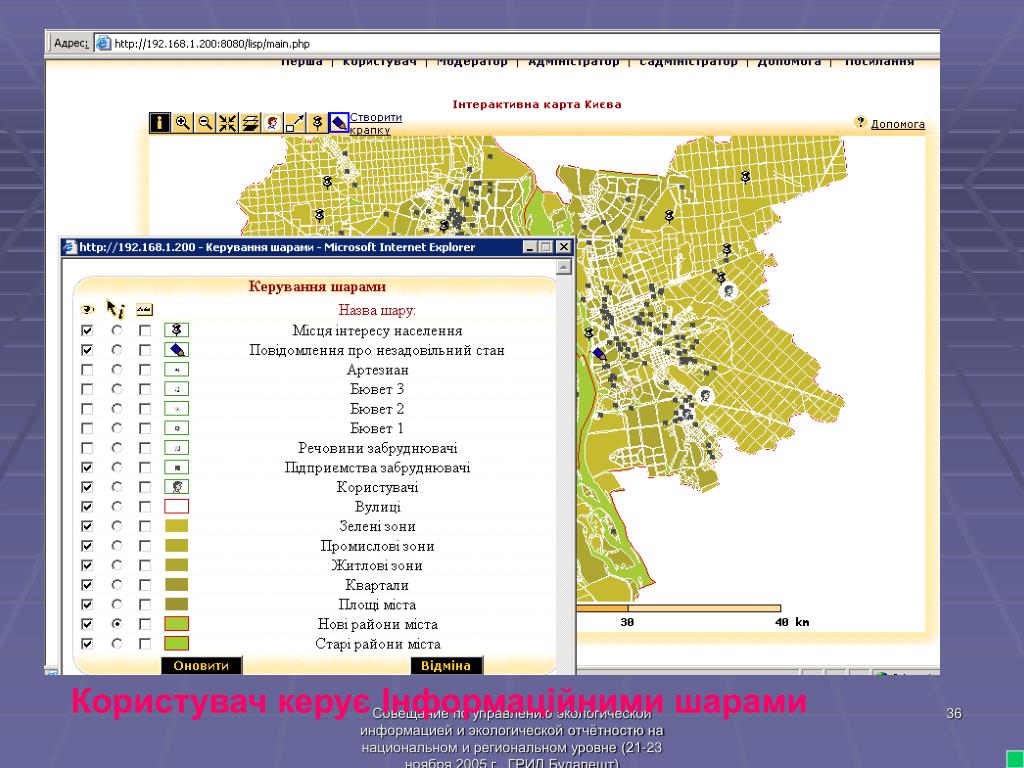
Task: Click the Зелені зони color swatch
Action: coord(176,526)
